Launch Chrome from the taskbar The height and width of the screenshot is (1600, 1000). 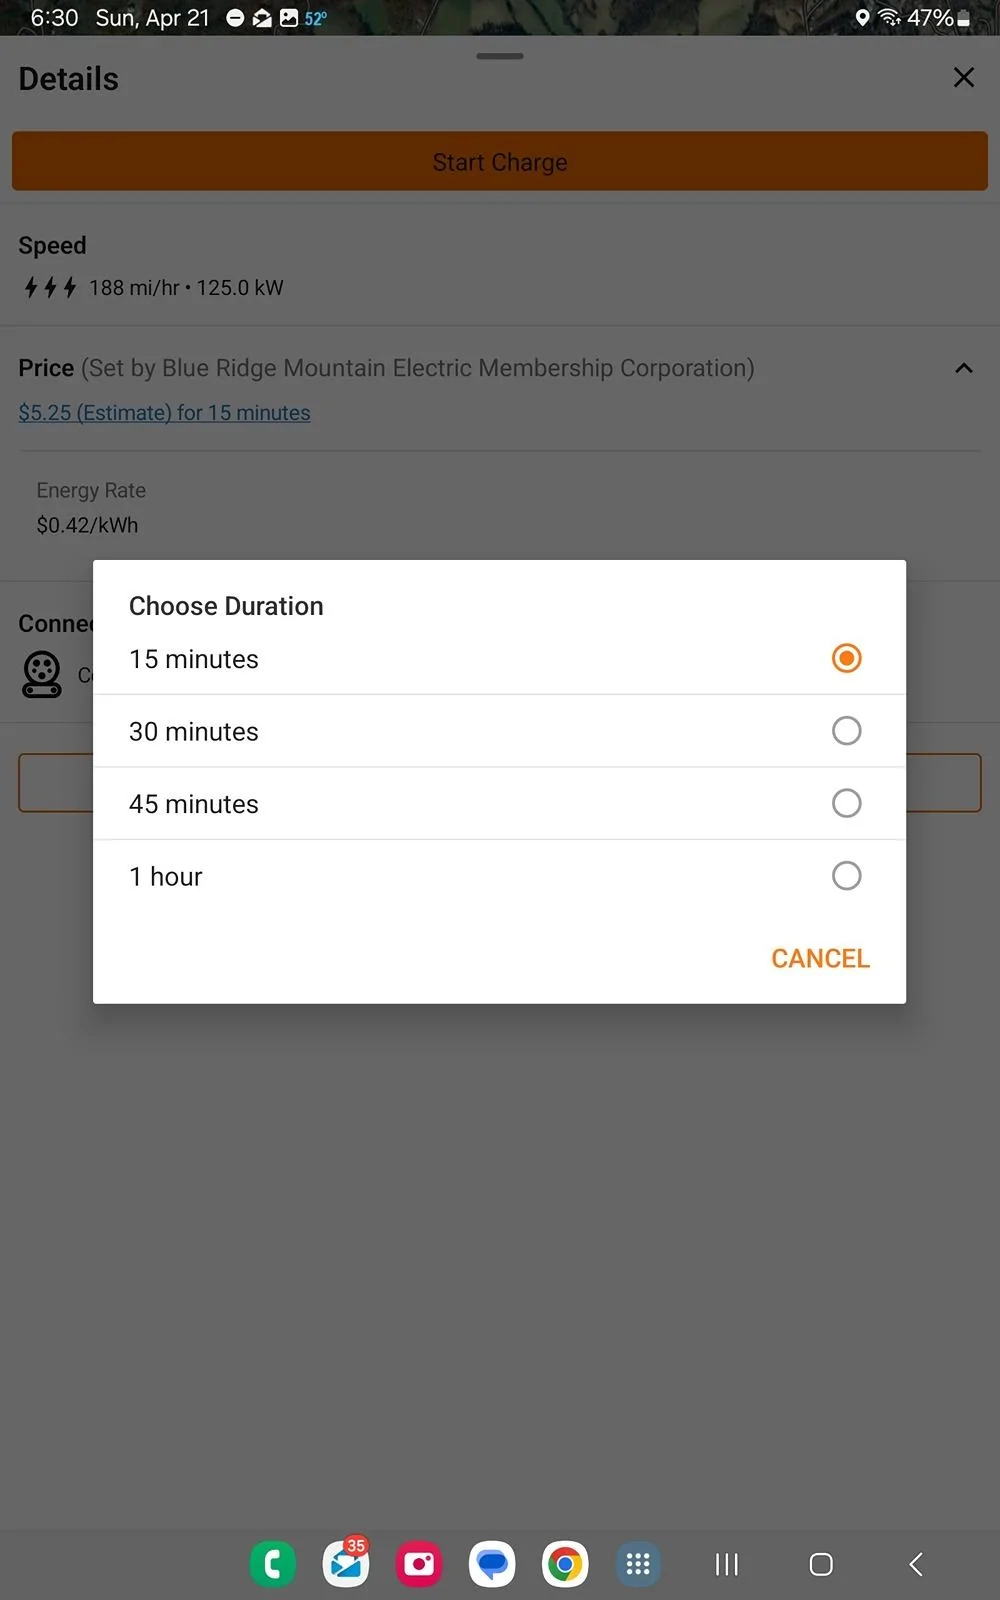(x=565, y=1564)
